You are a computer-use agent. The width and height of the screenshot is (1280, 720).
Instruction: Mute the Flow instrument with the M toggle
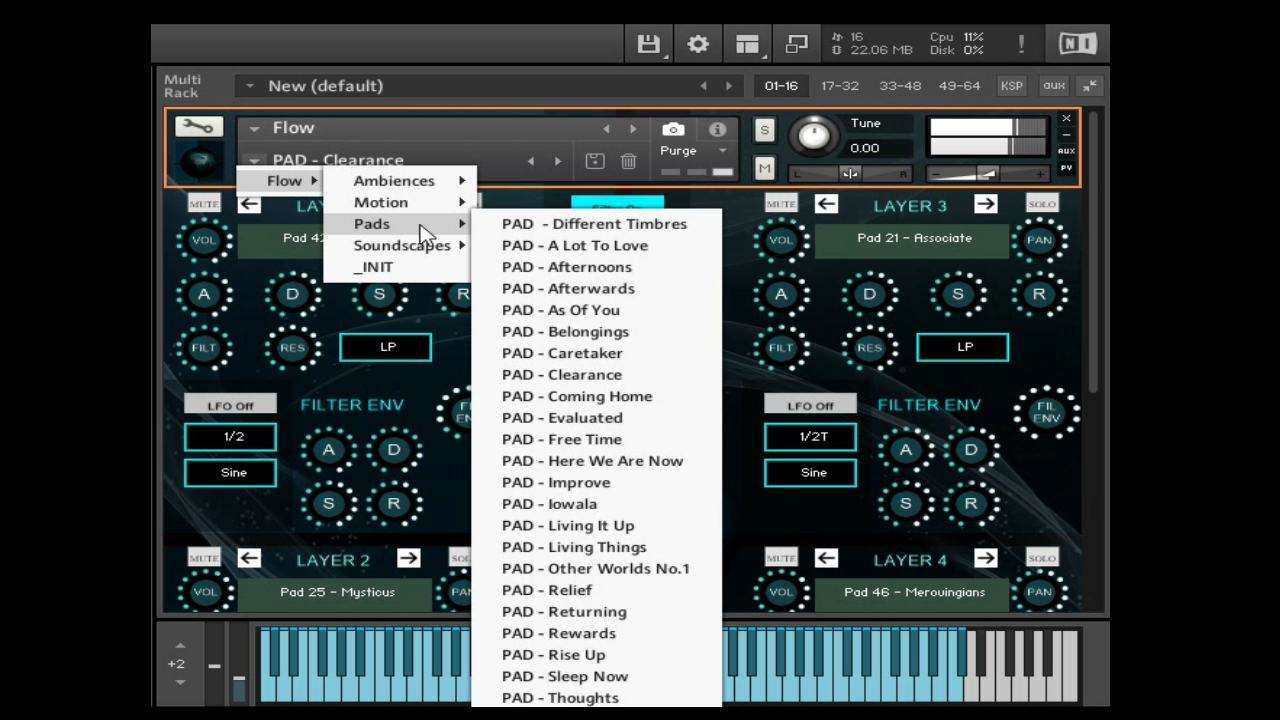pos(764,169)
